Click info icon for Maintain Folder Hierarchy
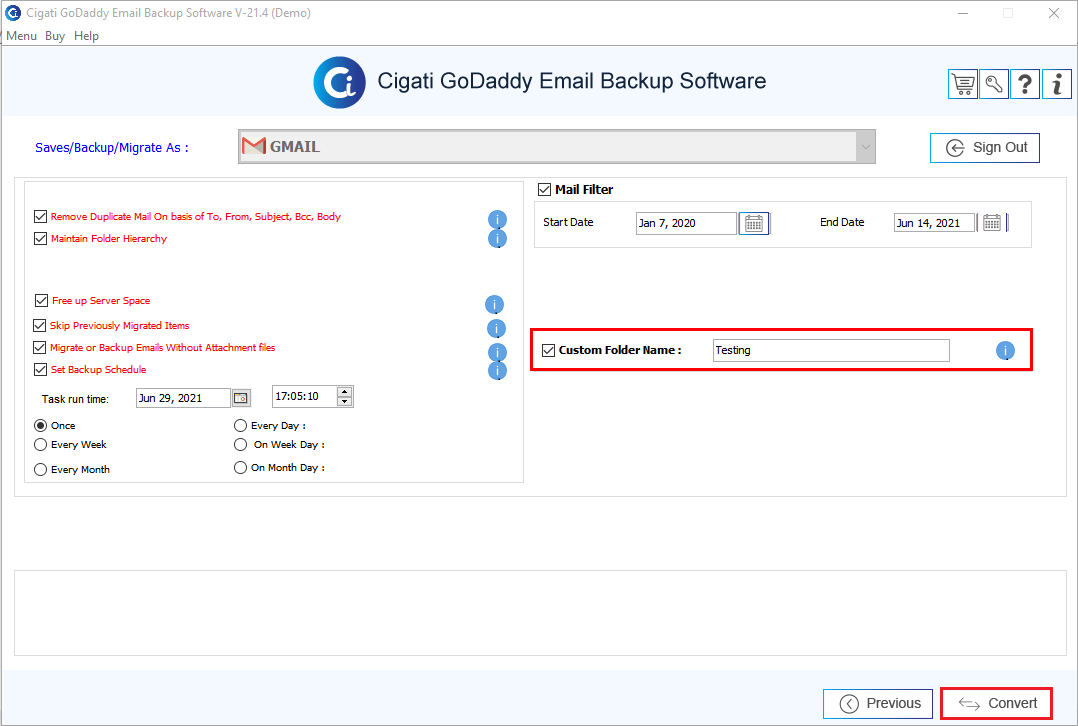1078x726 pixels. pos(497,239)
